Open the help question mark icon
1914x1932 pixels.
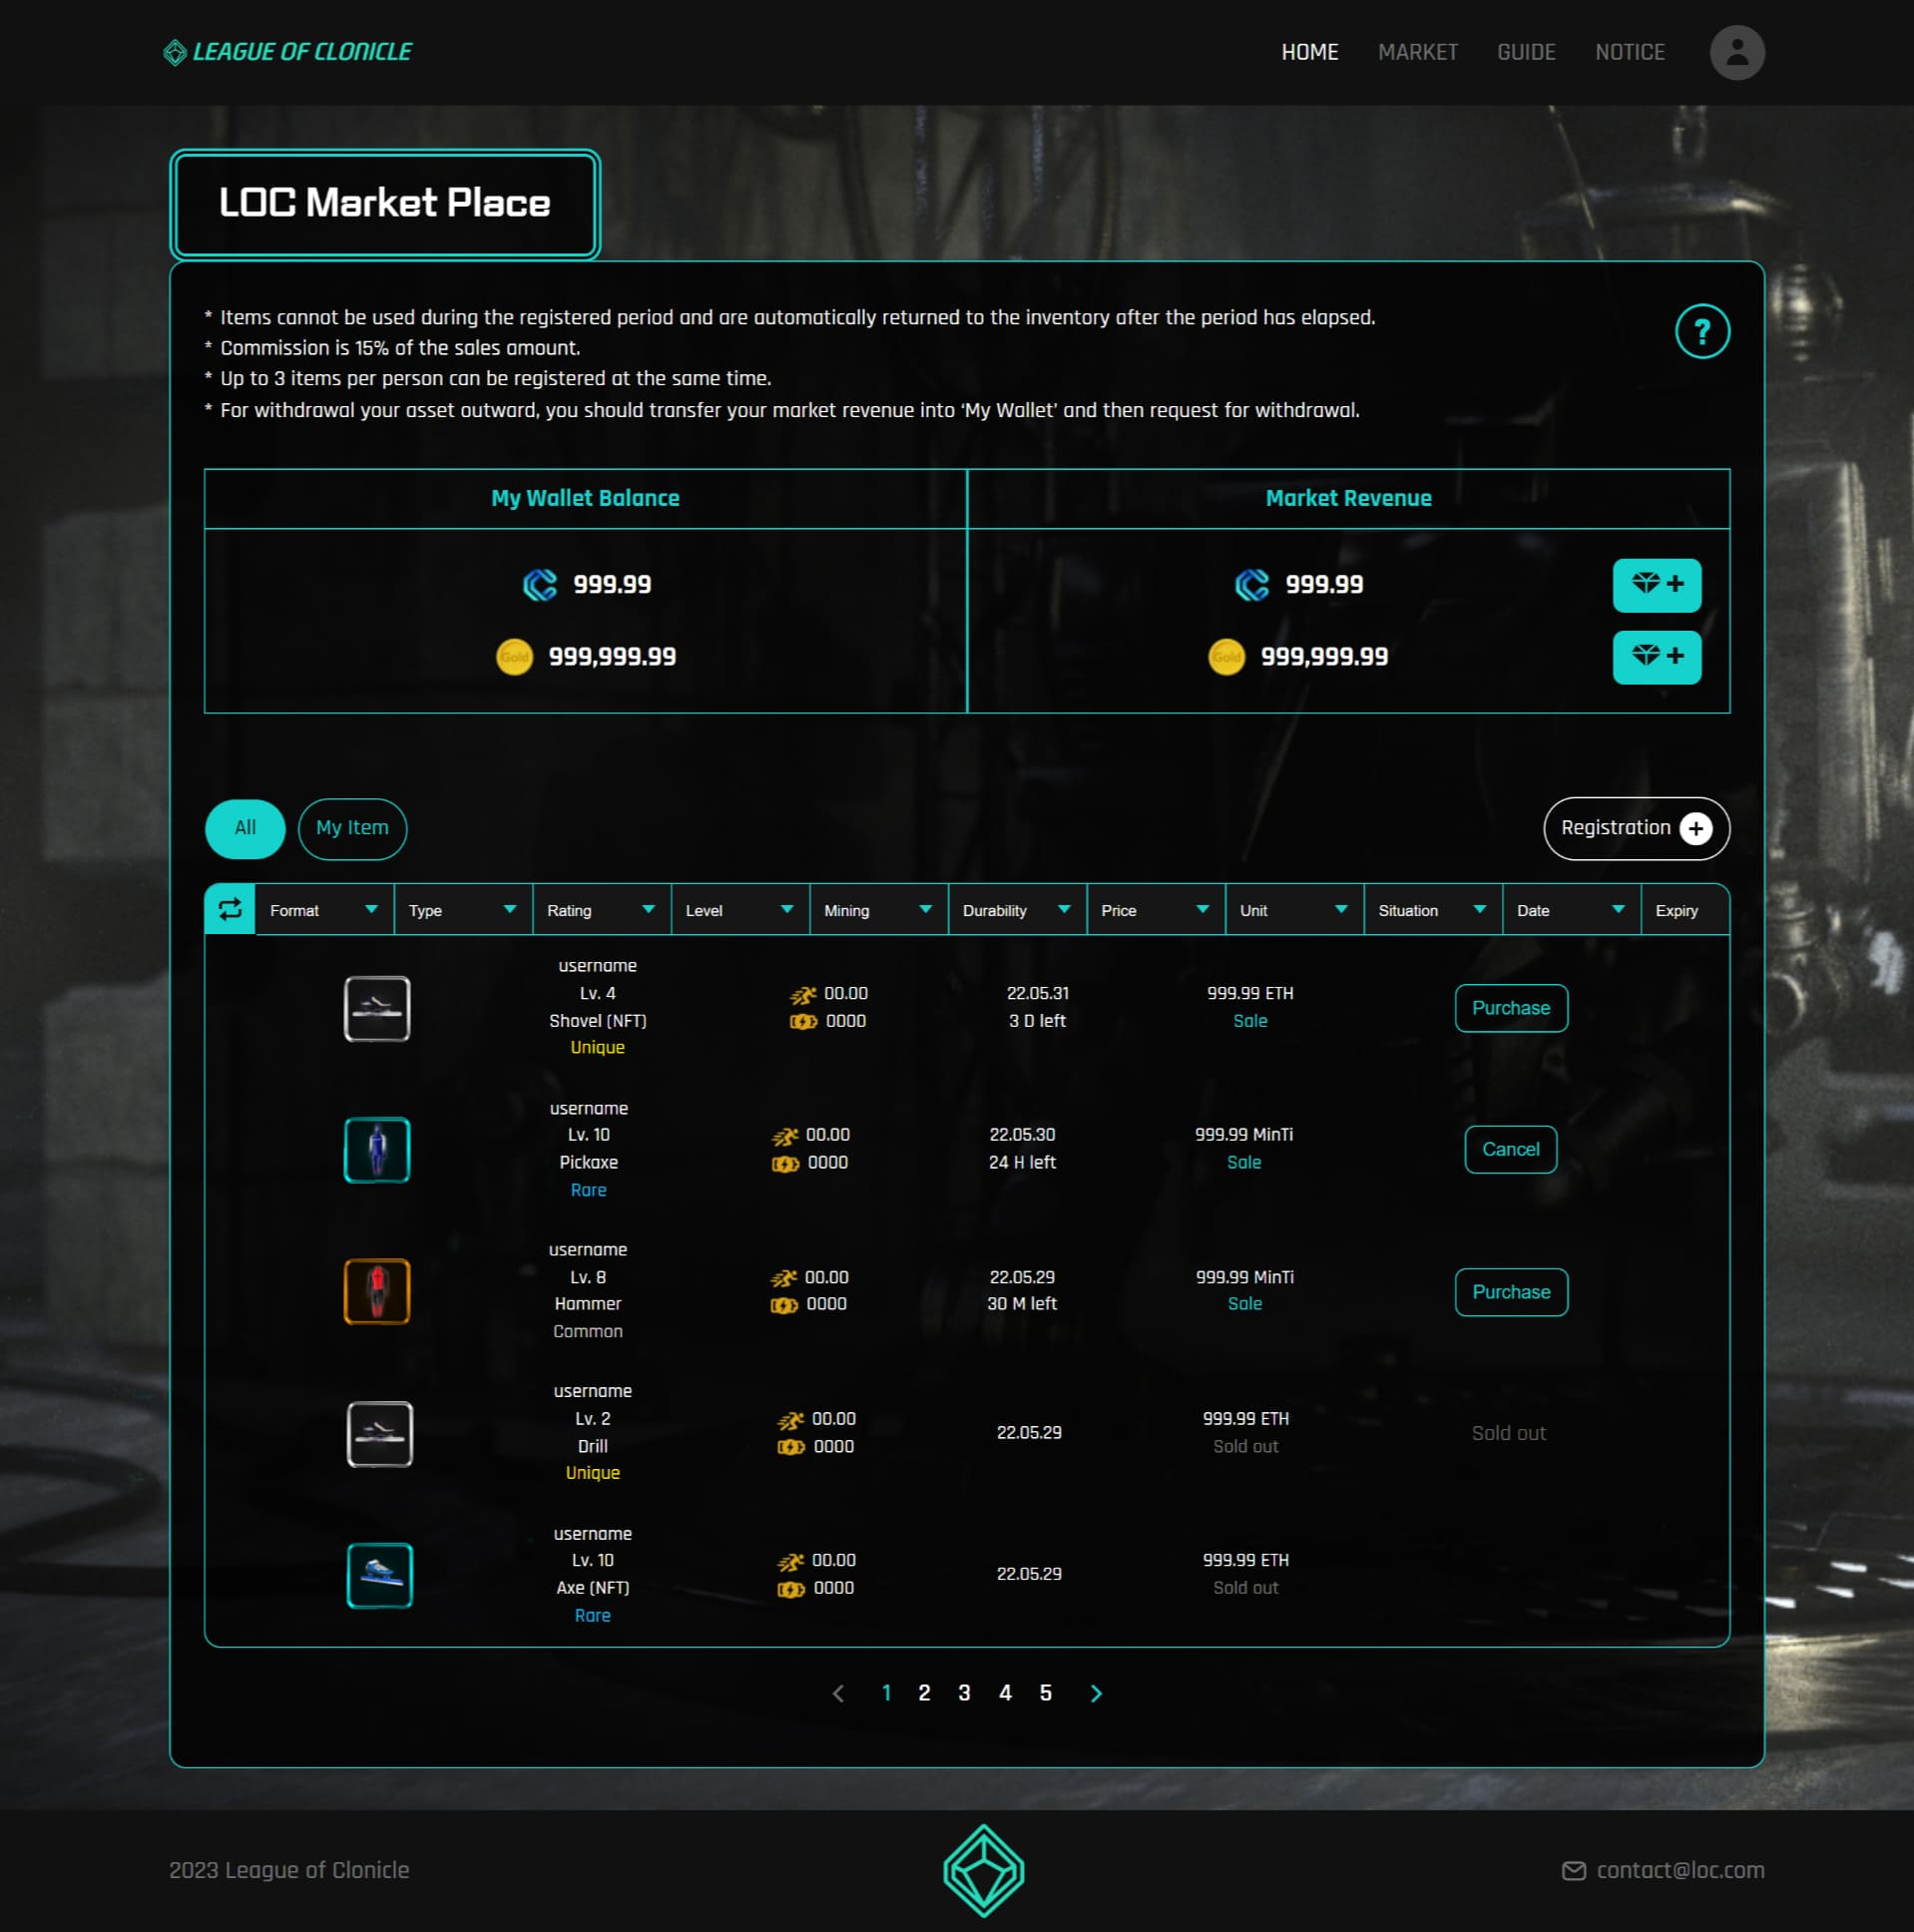coord(1701,331)
